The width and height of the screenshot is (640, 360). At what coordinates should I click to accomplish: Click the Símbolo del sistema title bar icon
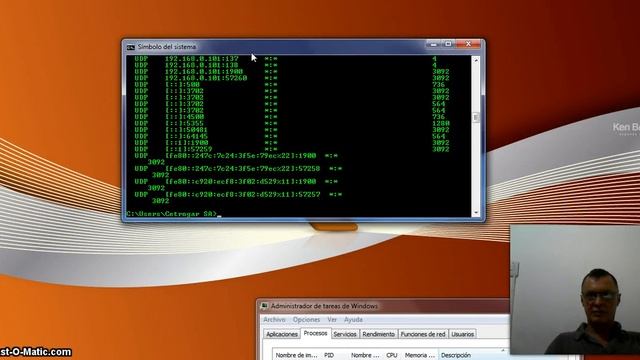(x=131, y=47)
